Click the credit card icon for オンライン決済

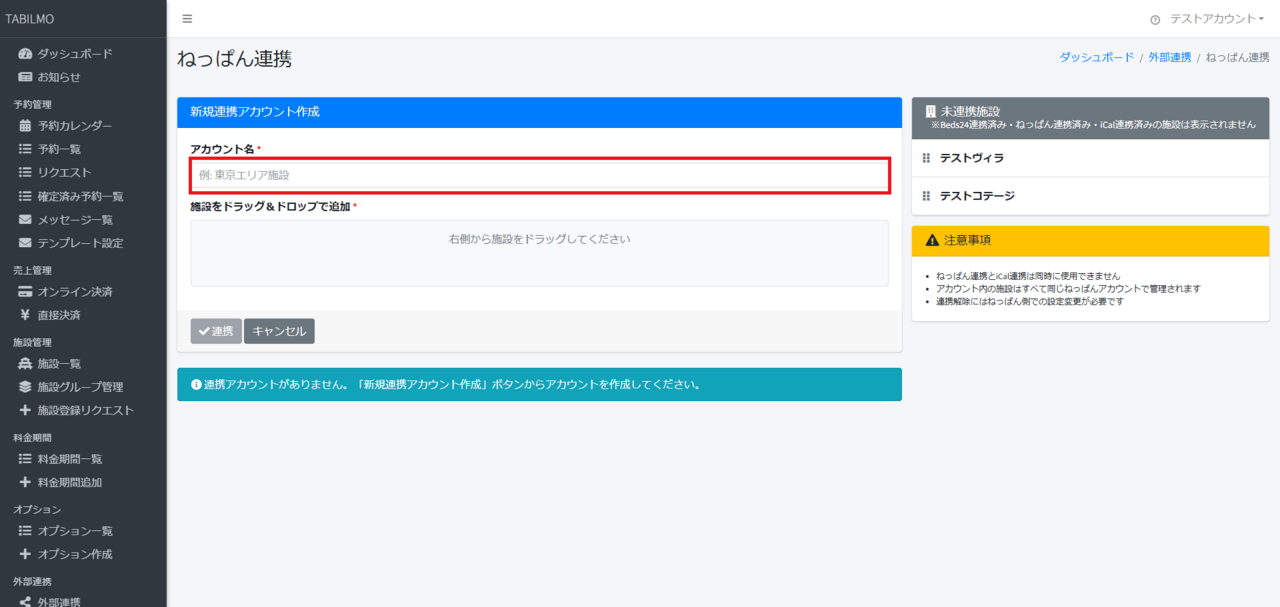click(25, 292)
